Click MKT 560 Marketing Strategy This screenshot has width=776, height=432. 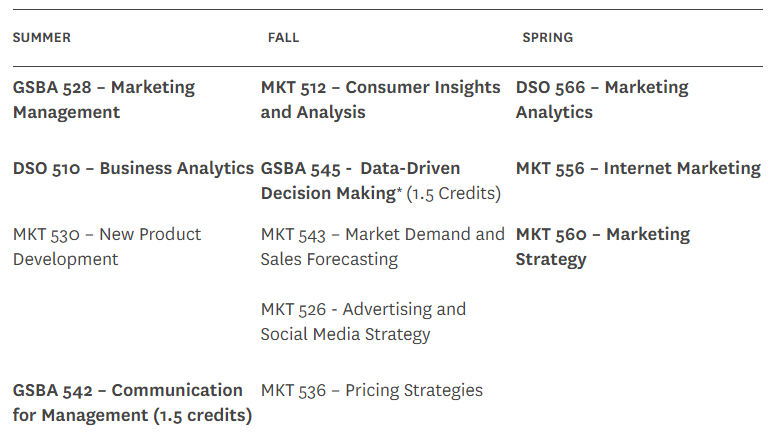click(603, 246)
